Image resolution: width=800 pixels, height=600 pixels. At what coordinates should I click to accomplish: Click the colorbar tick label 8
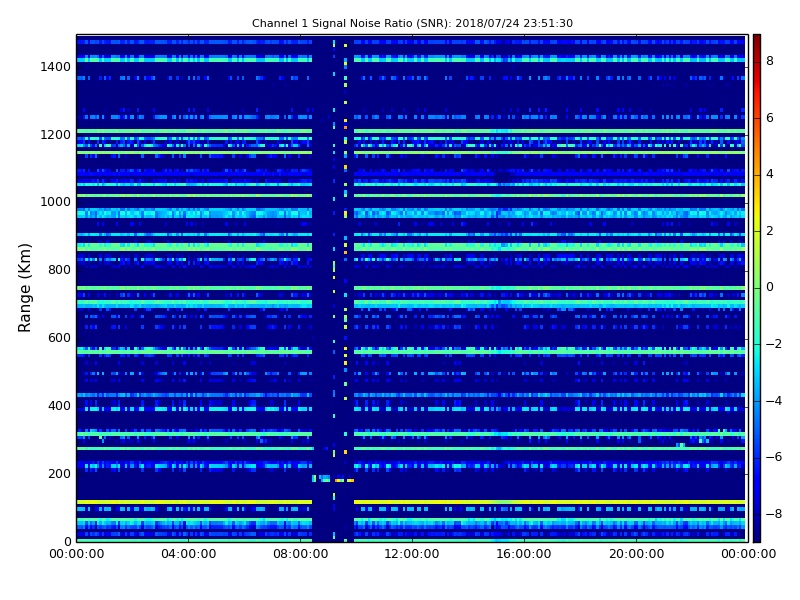point(770,61)
